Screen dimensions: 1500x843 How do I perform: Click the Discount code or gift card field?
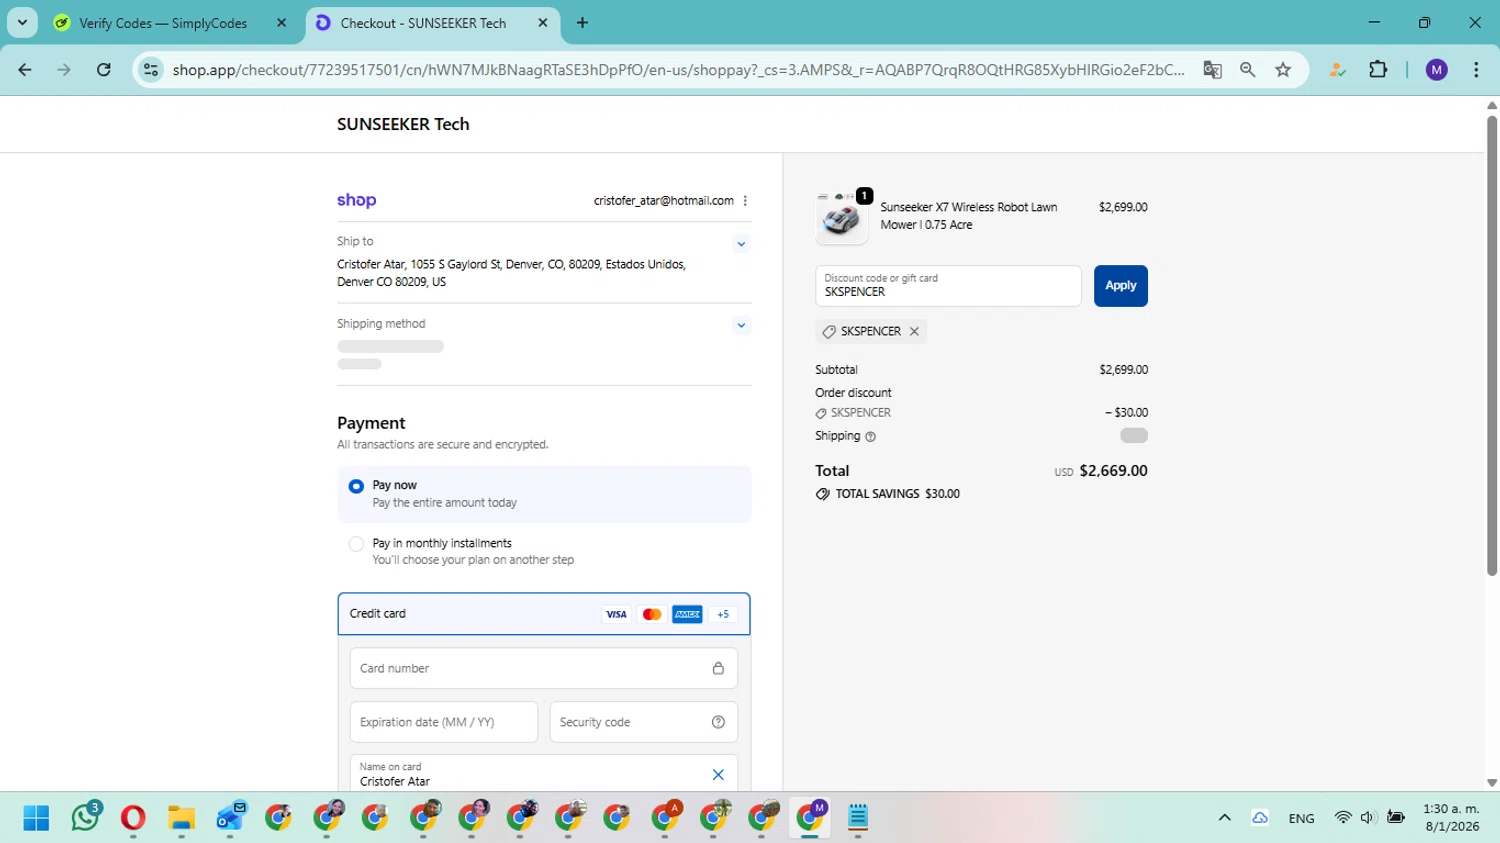point(948,286)
